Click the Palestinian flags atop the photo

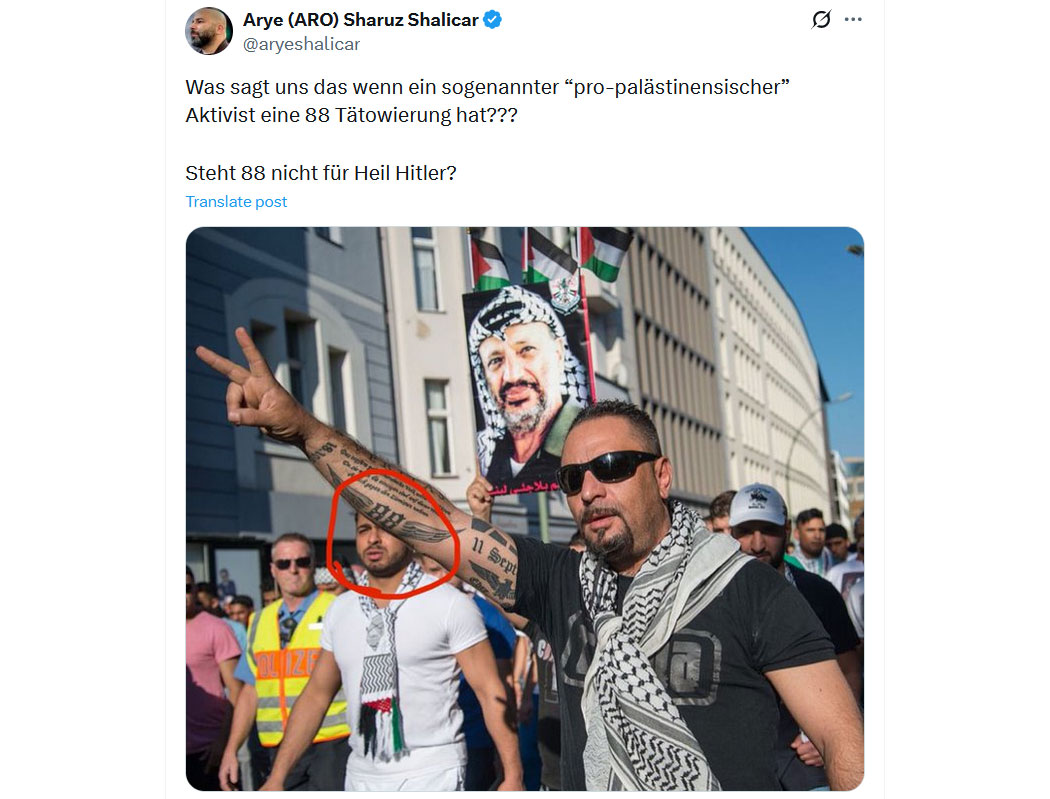pyautogui.click(x=549, y=257)
